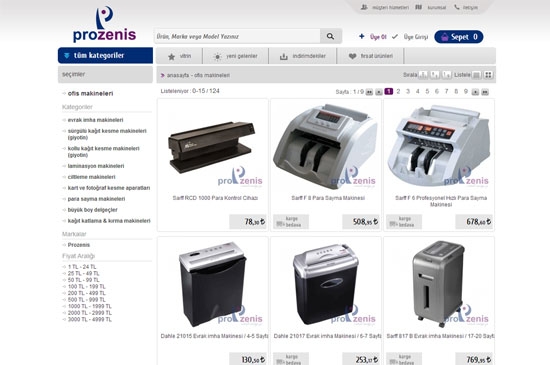Open the Sepet shopping cart

458,37
